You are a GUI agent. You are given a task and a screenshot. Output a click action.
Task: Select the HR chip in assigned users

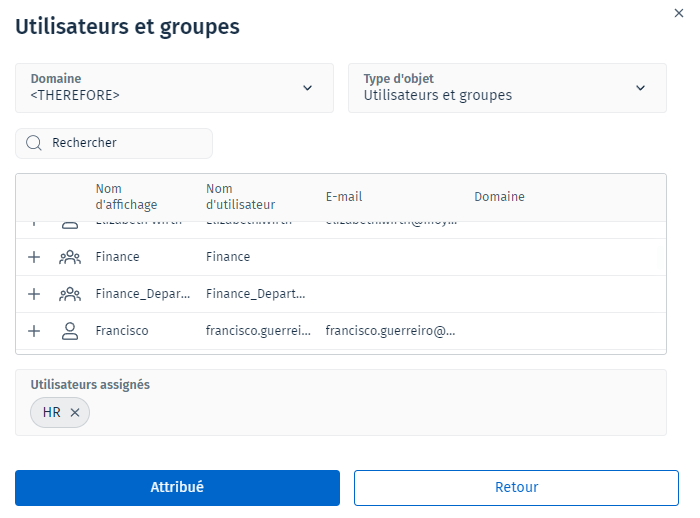pyautogui.click(x=51, y=412)
